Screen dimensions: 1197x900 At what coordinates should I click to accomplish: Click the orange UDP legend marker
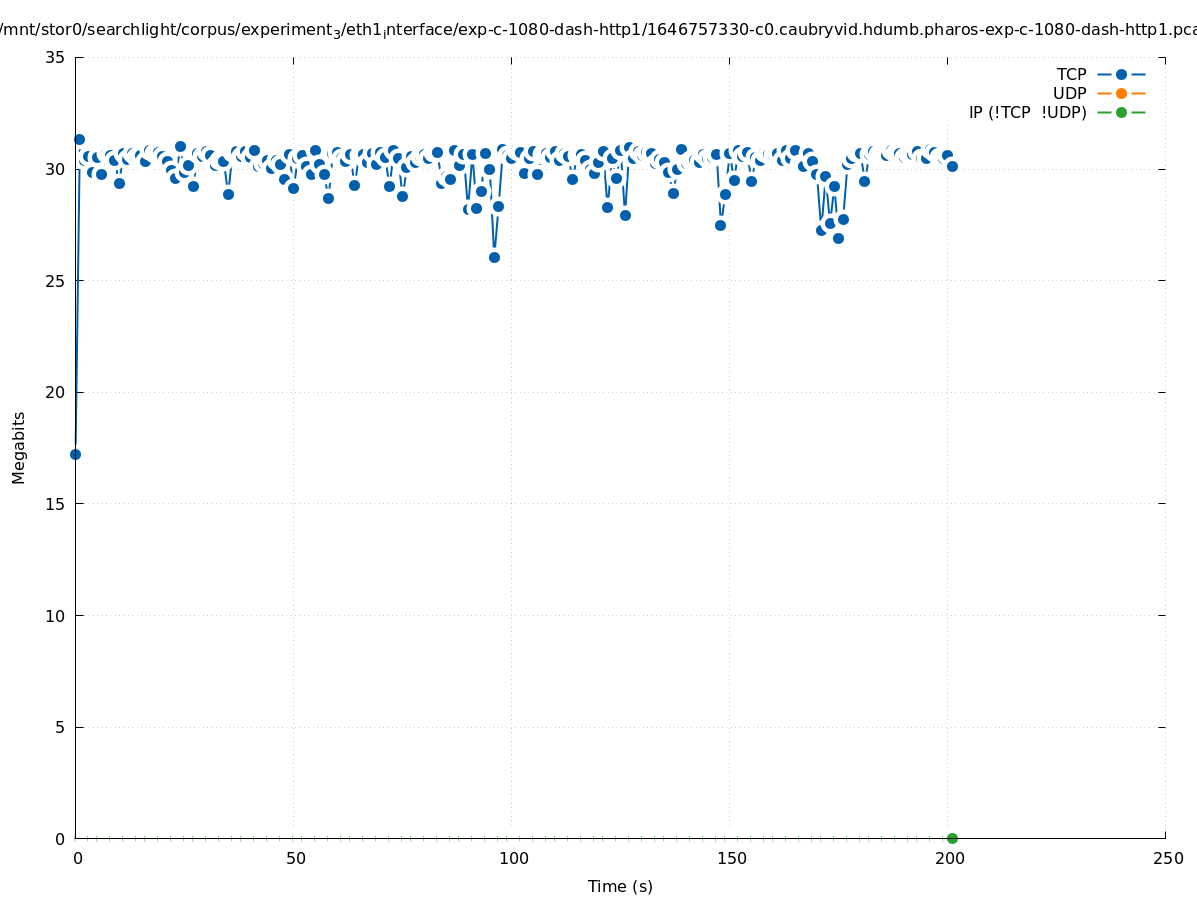[1121, 93]
